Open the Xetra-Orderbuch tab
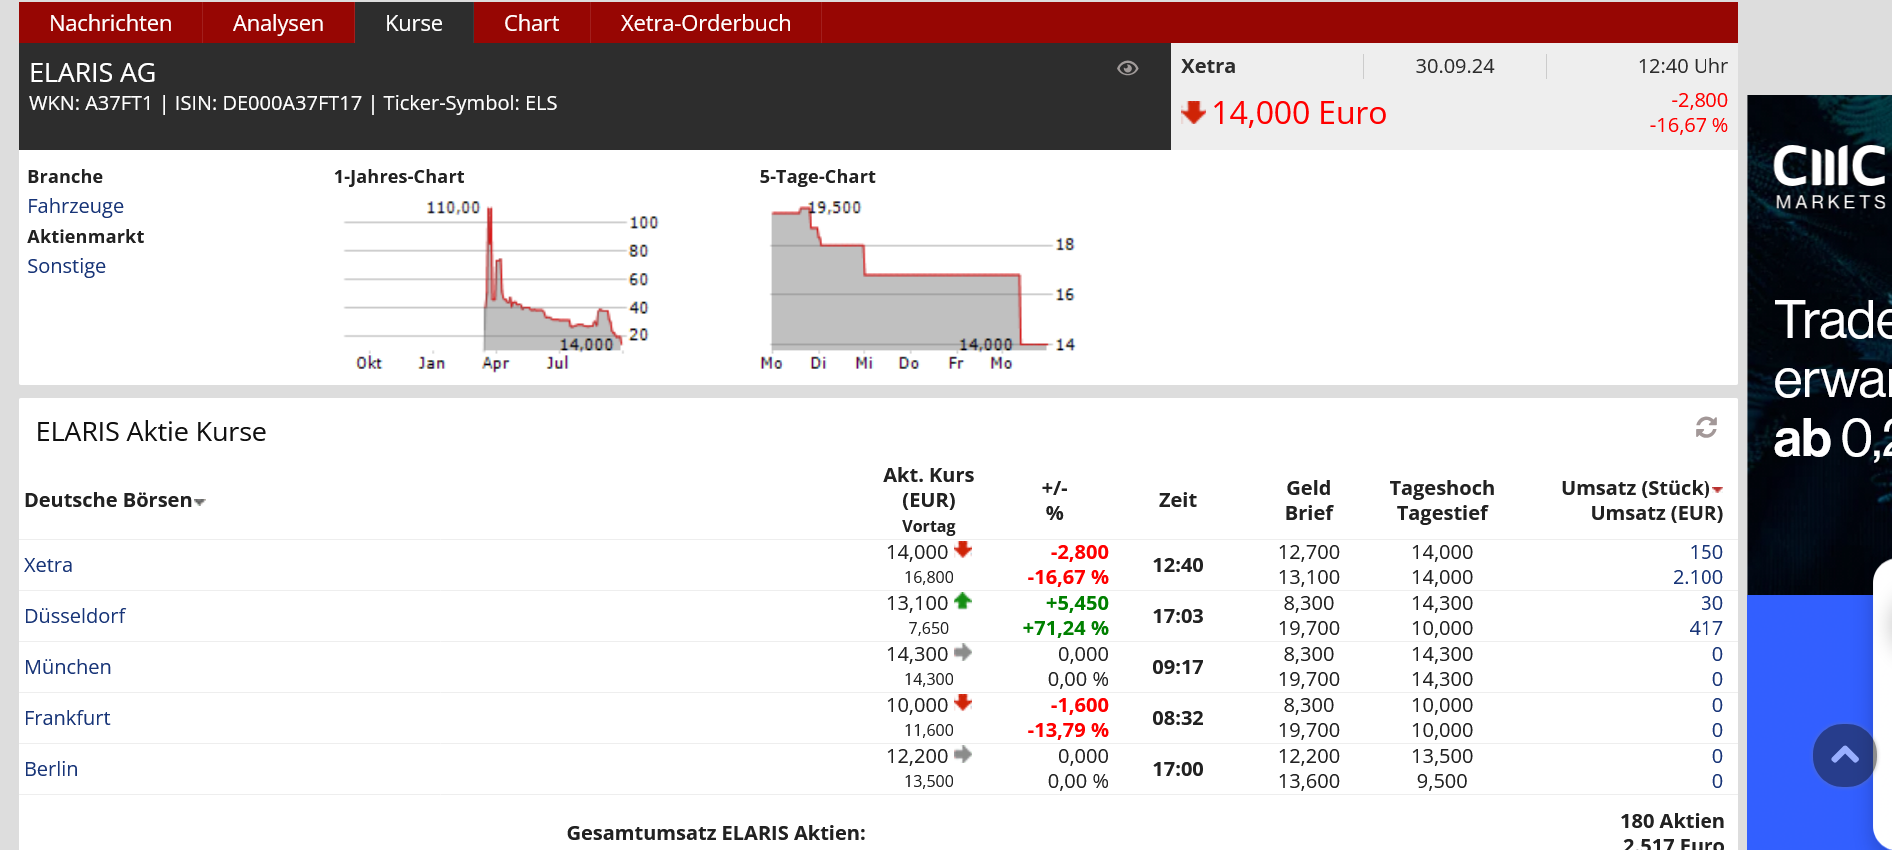This screenshot has width=1893, height=850. pos(705,23)
